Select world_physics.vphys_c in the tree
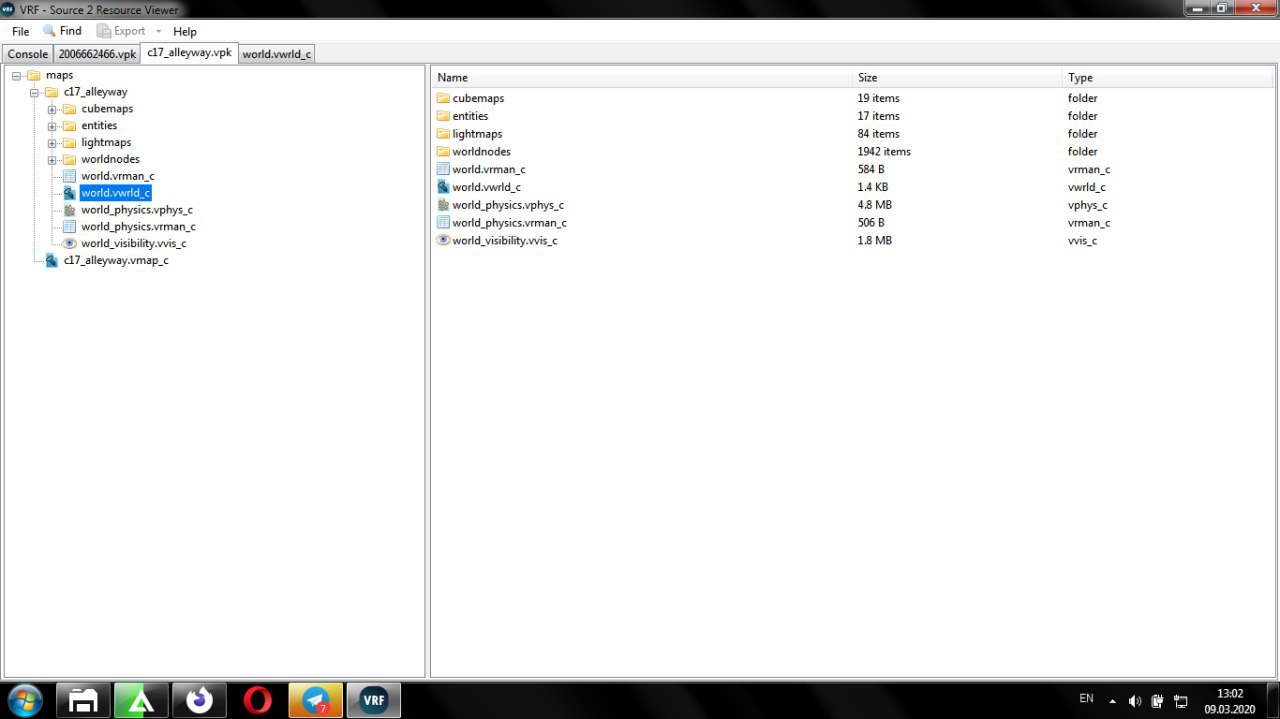 (x=137, y=210)
